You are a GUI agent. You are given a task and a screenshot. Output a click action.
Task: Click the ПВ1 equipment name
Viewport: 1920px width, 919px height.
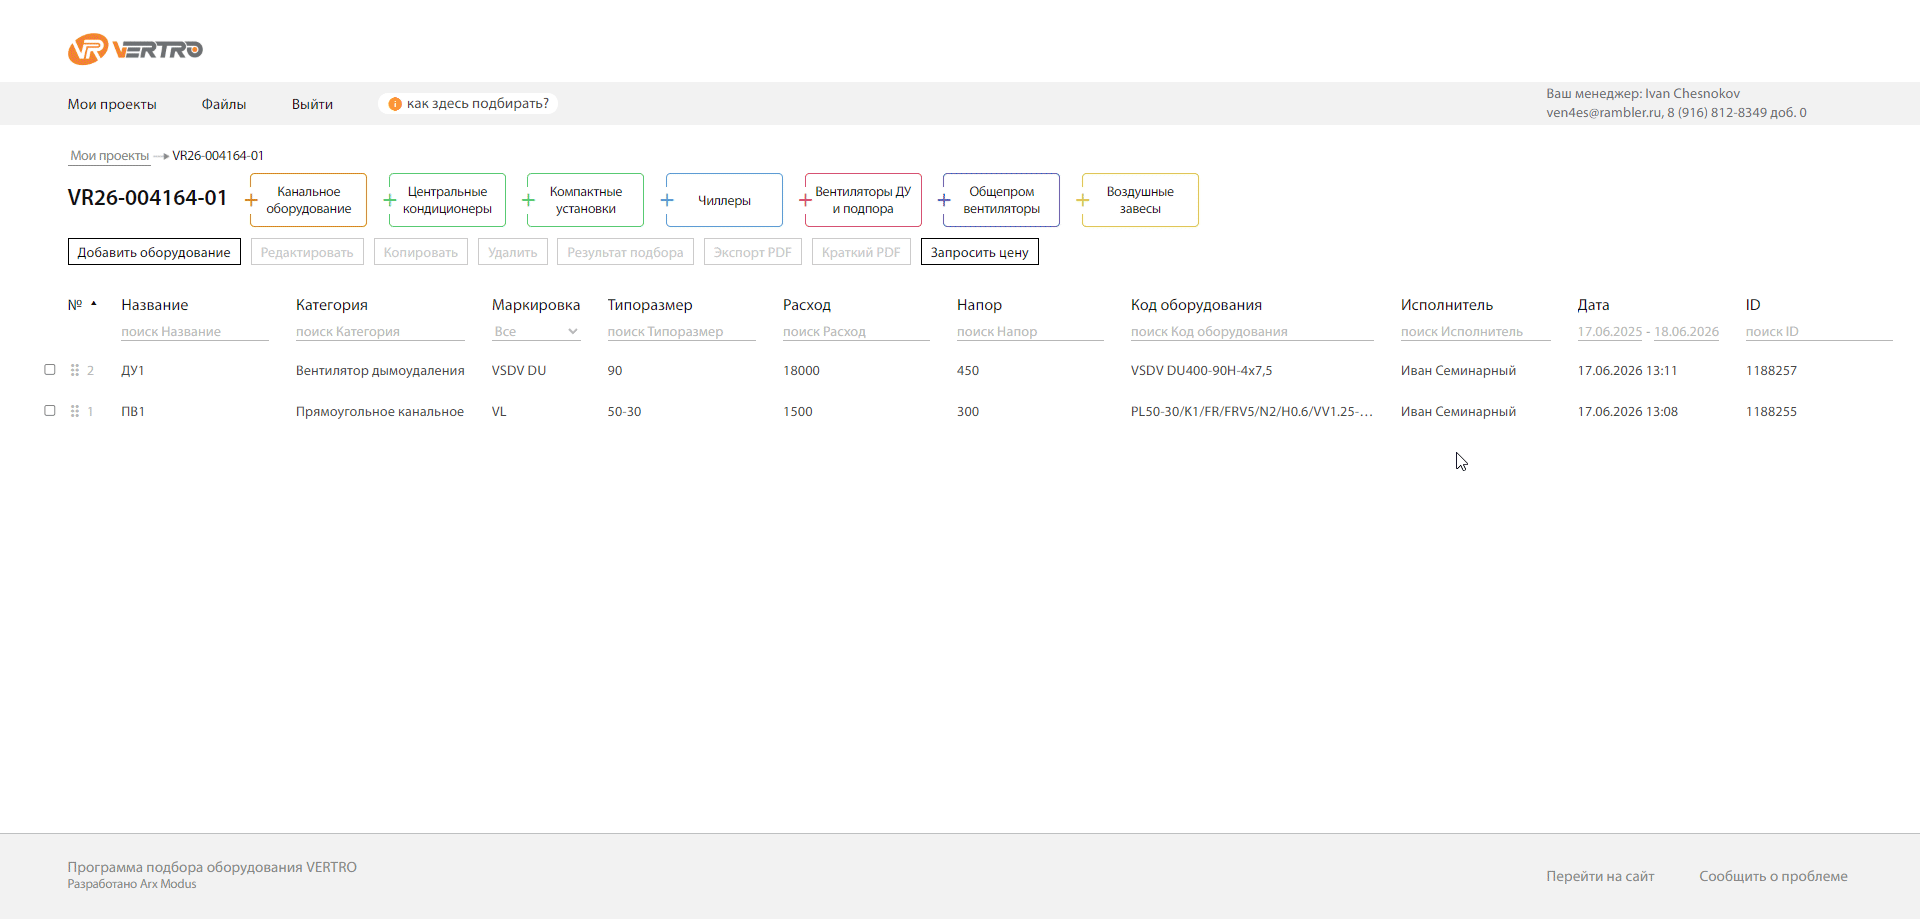[x=133, y=412]
